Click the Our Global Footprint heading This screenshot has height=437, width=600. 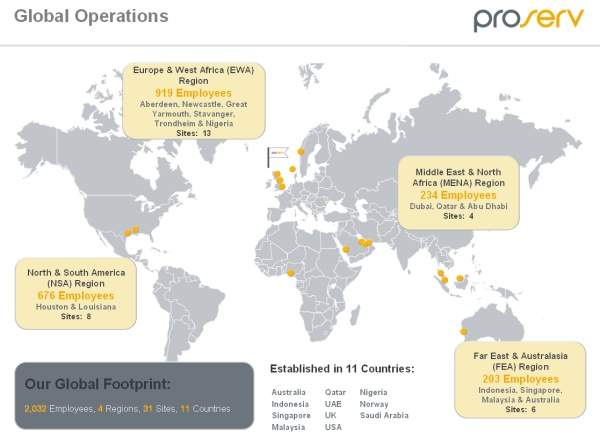click(x=98, y=384)
